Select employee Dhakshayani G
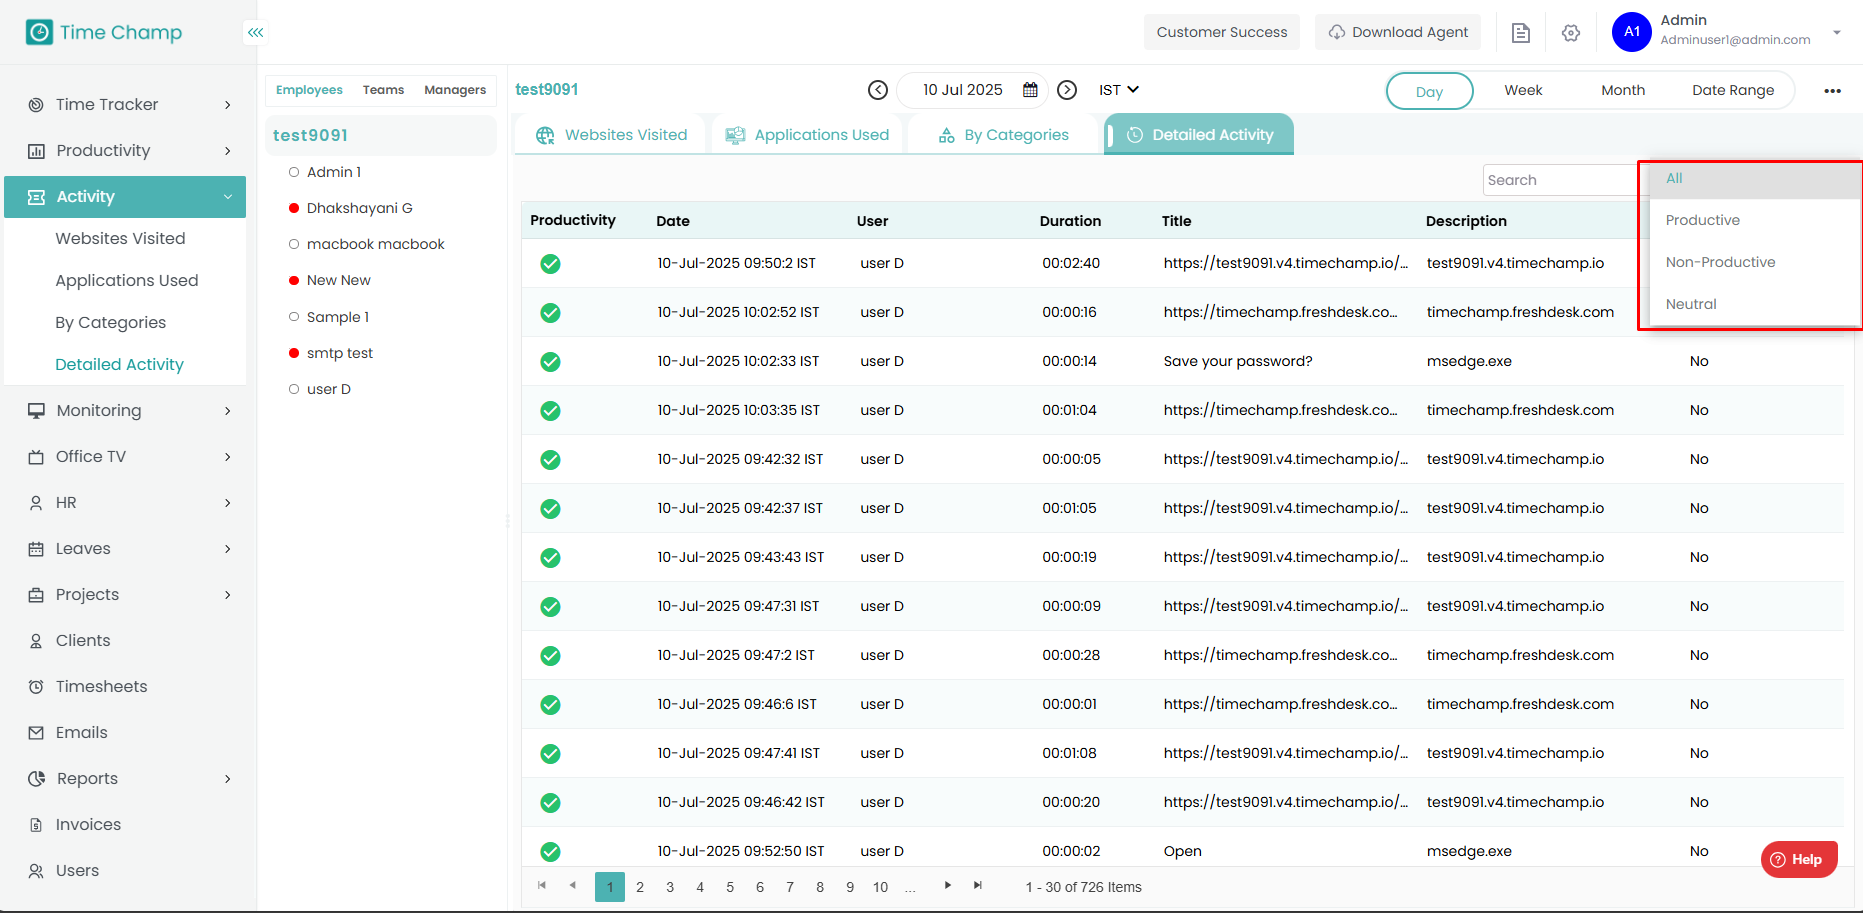 coord(359,208)
